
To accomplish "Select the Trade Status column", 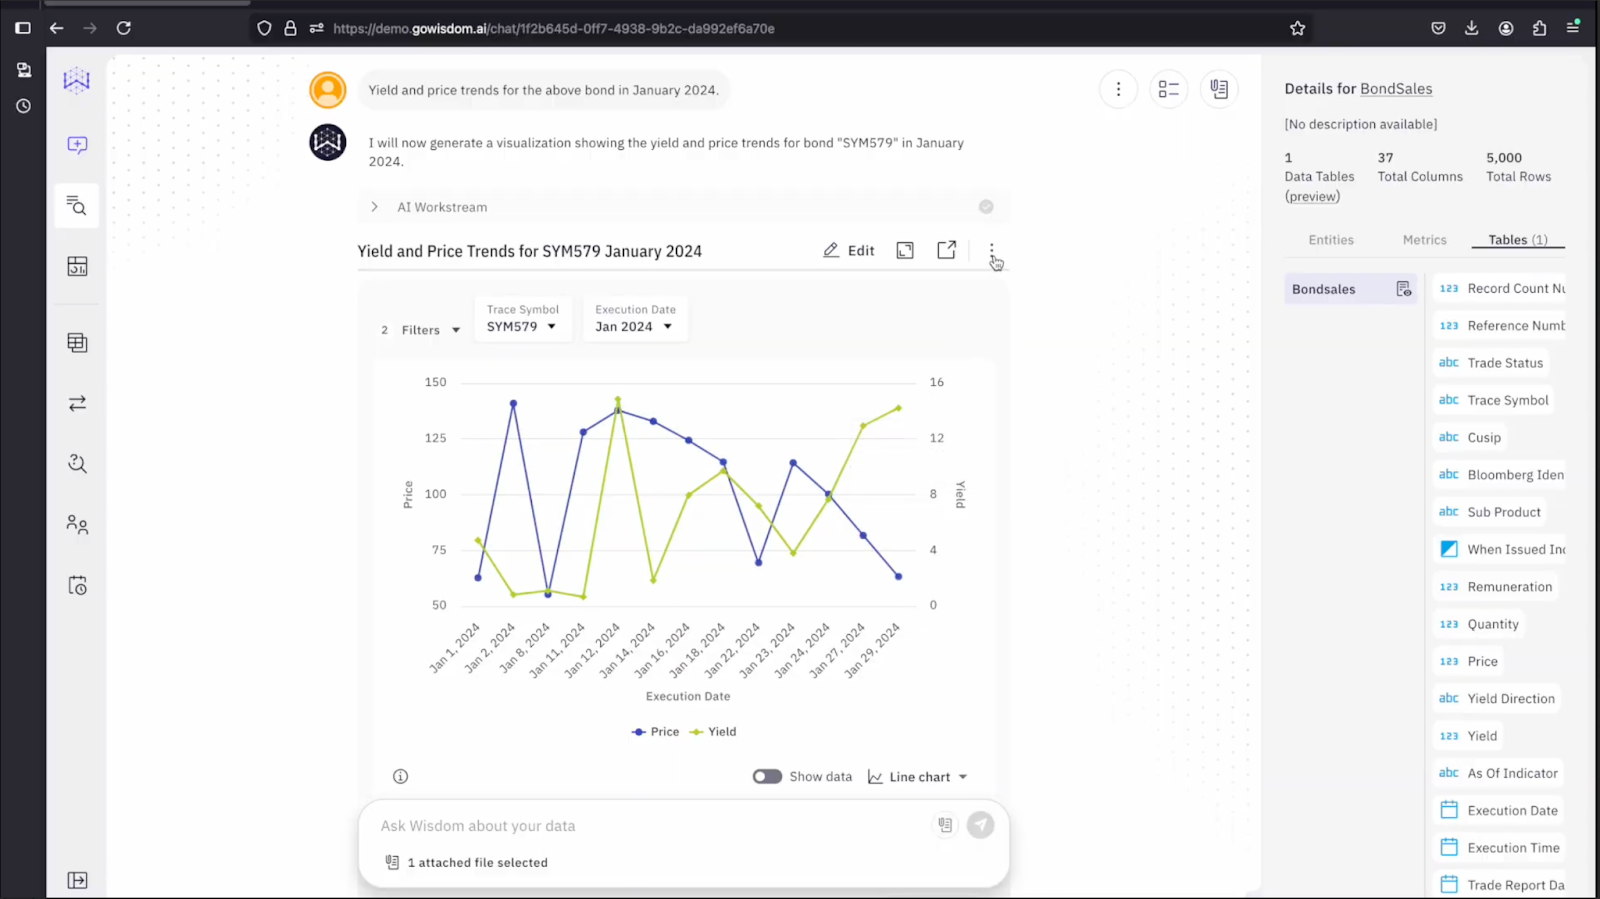I will pos(1492,363).
